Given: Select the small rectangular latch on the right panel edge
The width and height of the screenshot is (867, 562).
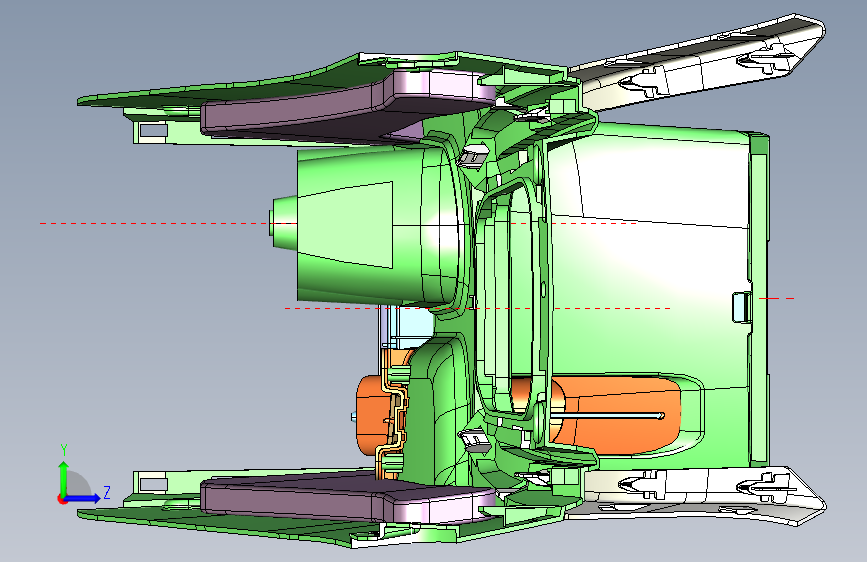Looking at the screenshot, I should click(x=742, y=306).
